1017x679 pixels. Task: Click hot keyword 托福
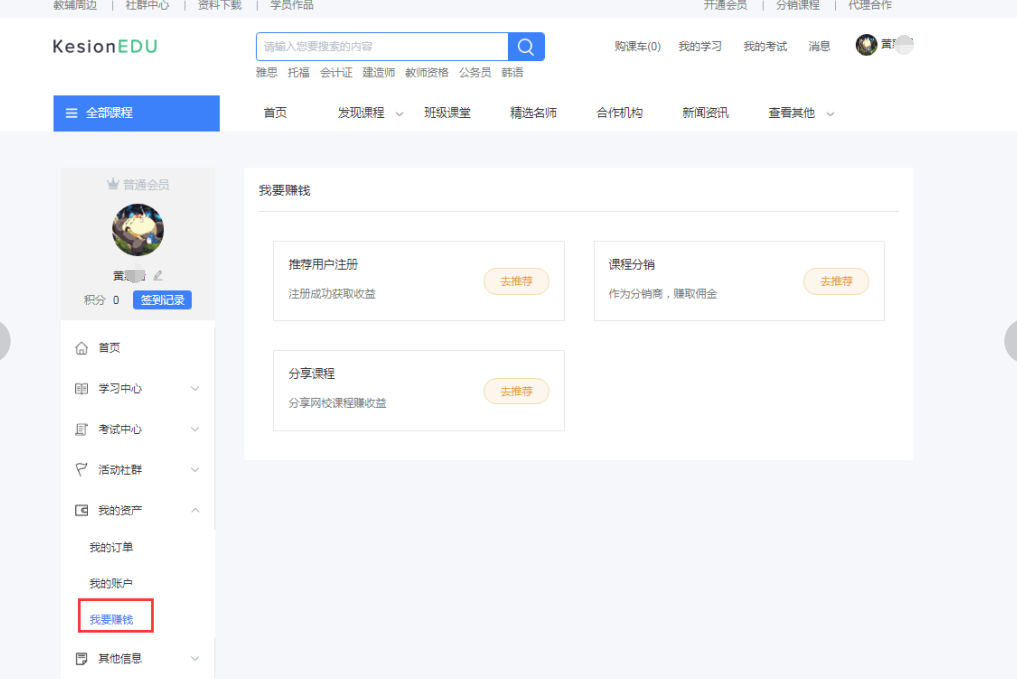coord(298,73)
